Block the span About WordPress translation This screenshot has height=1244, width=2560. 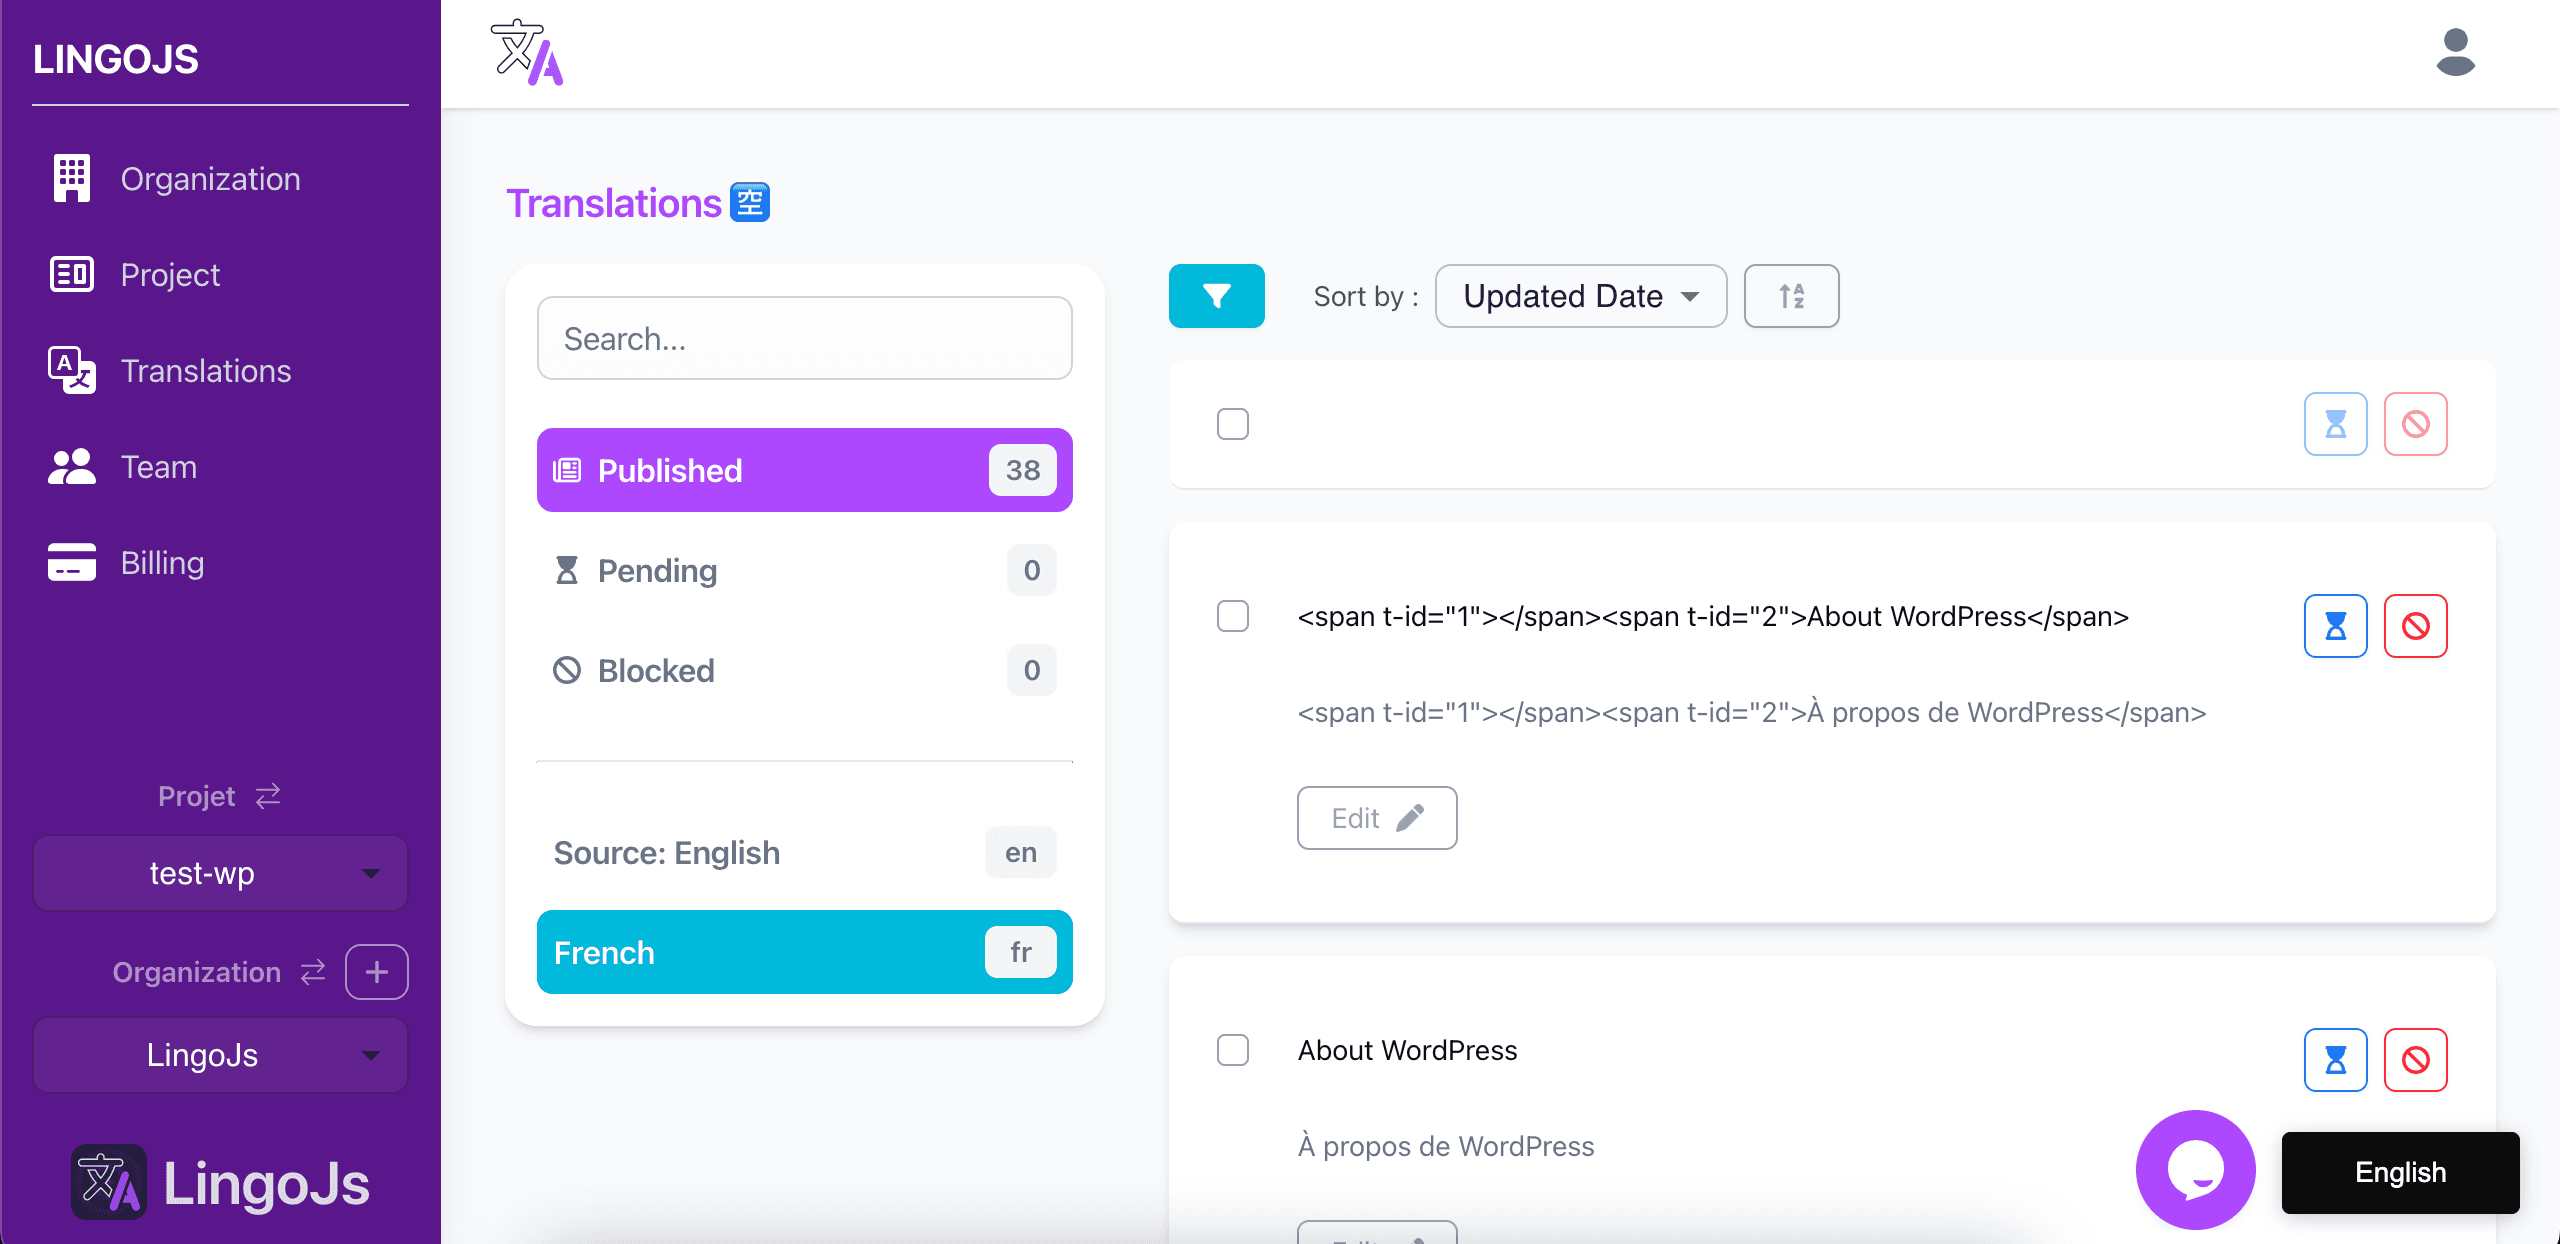[x=2415, y=626]
